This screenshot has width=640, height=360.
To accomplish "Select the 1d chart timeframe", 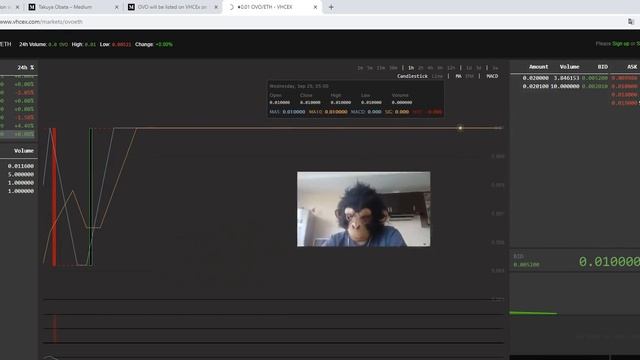I will pyautogui.click(x=469, y=68).
